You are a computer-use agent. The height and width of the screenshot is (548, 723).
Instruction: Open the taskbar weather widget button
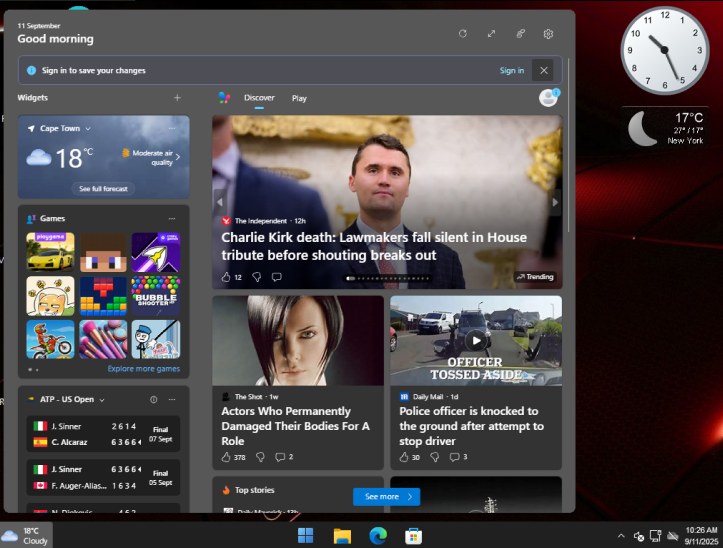coord(26,536)
